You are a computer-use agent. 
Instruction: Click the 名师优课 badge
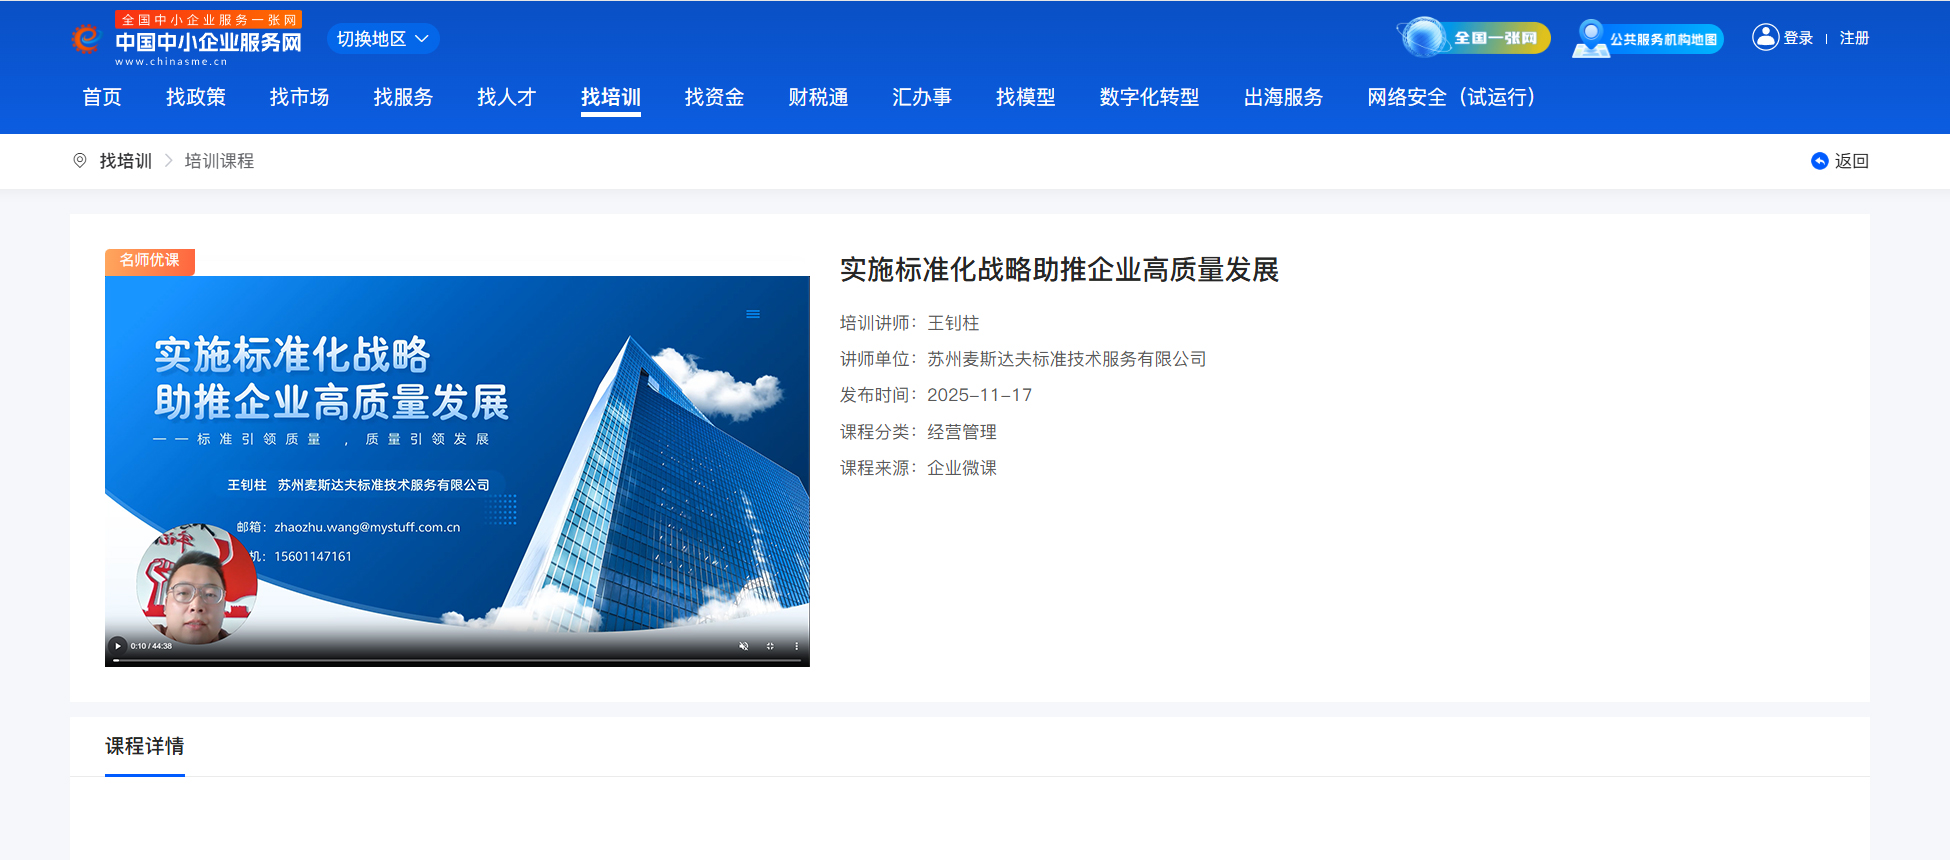click(x=150, y=261)
